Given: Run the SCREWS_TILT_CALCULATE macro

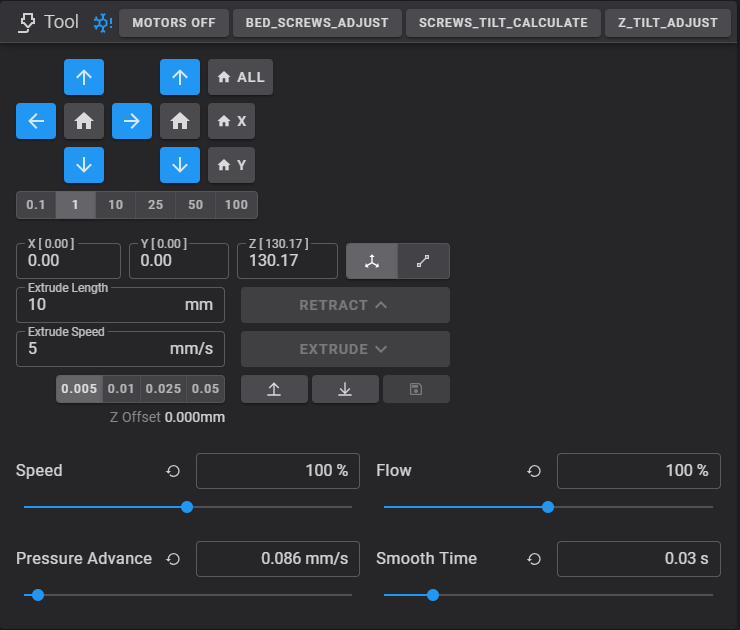Looking at the screenshot, I should pyautogui.click(x=504, y=23).
